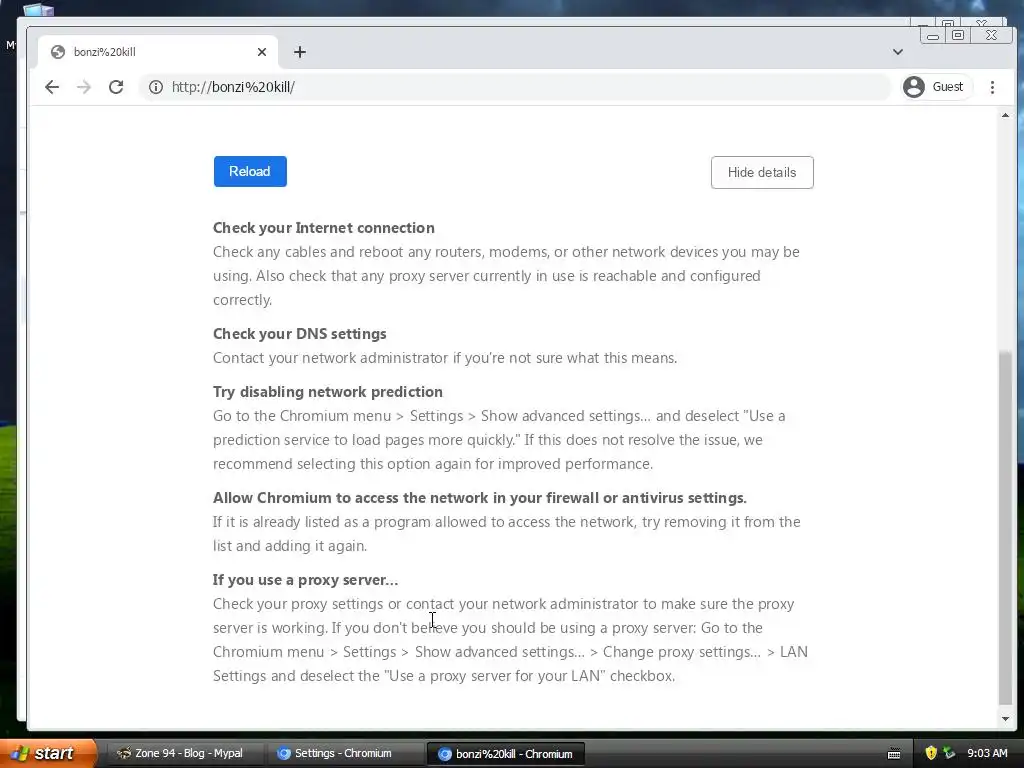The width and height of the screenshot is (1024, 768).
Task: Select bonzi%20kill - Chromium taskbar item
Action: pos(505,754)
